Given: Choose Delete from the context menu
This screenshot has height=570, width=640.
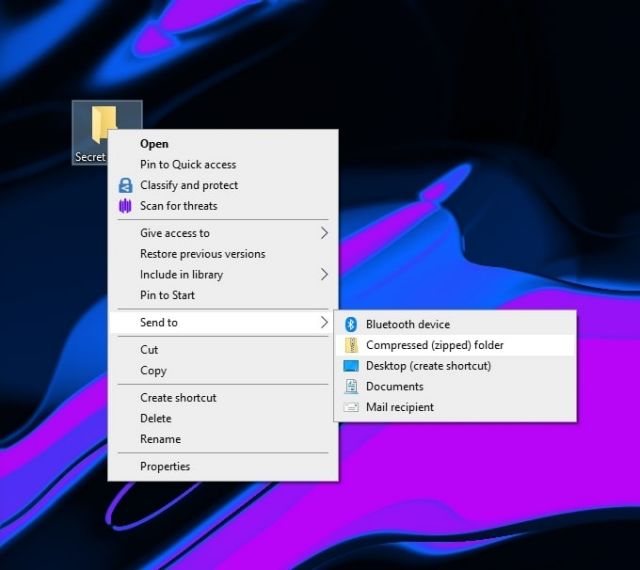Looking at the screenshot, I should point(155,418).
